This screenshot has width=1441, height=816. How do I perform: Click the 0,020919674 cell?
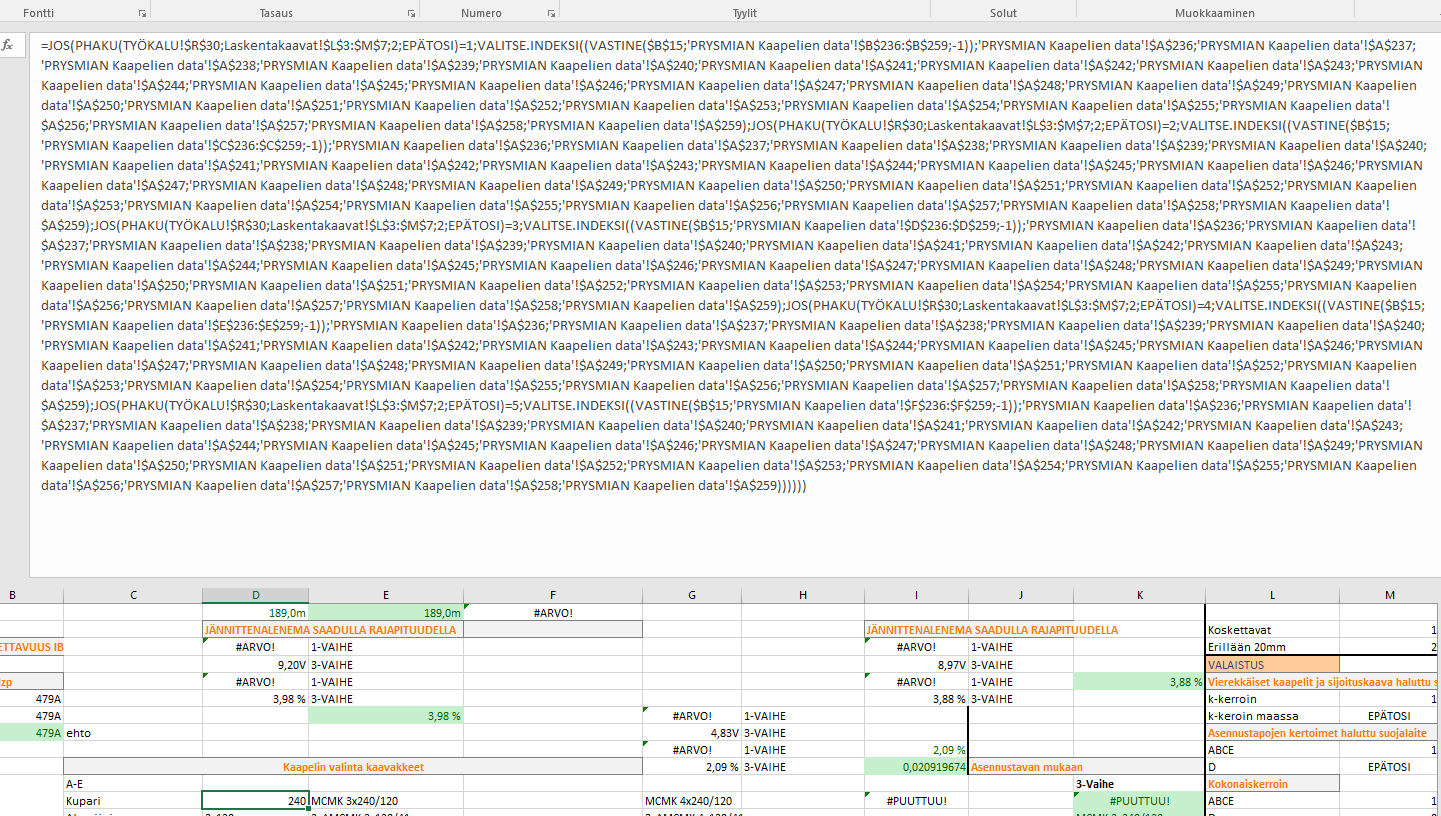coord(916,767)
